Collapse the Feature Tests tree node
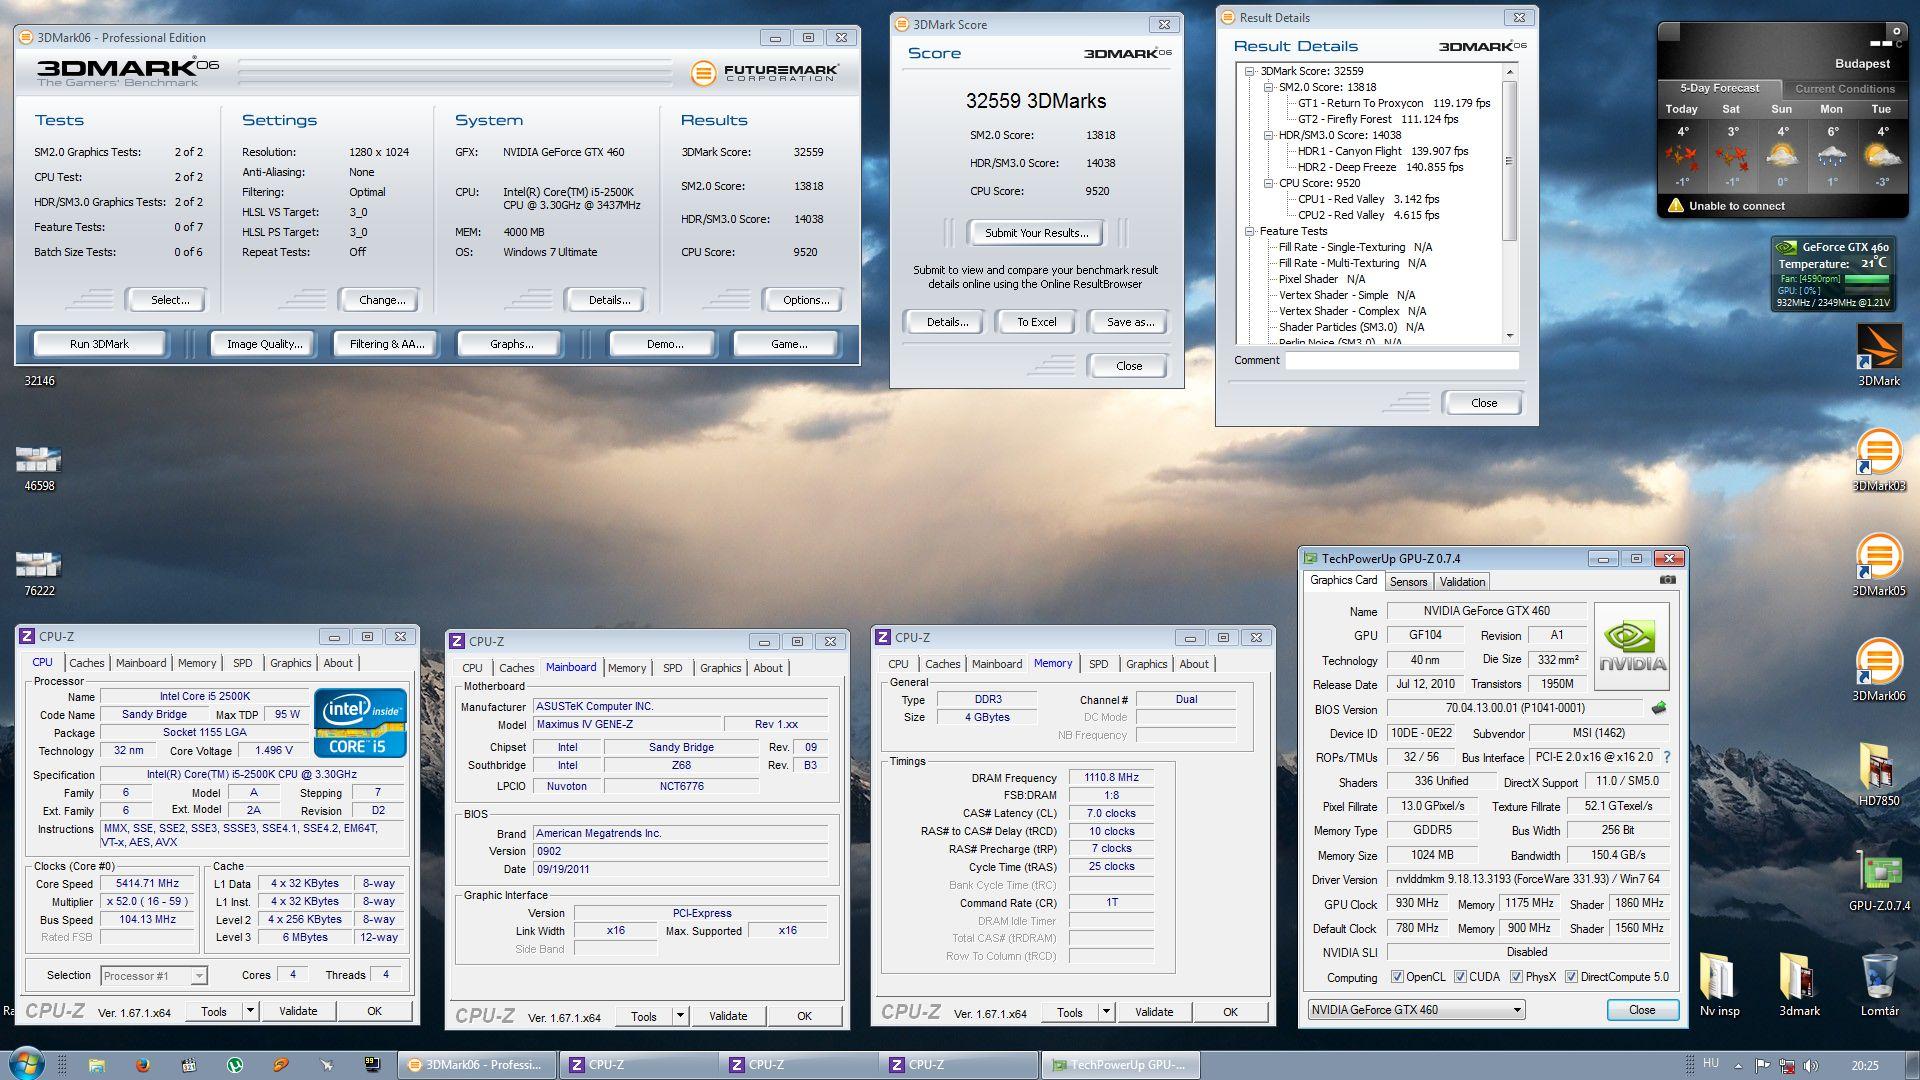The height and width of the screenshot is (1080, 1920). pos(1250,231)
